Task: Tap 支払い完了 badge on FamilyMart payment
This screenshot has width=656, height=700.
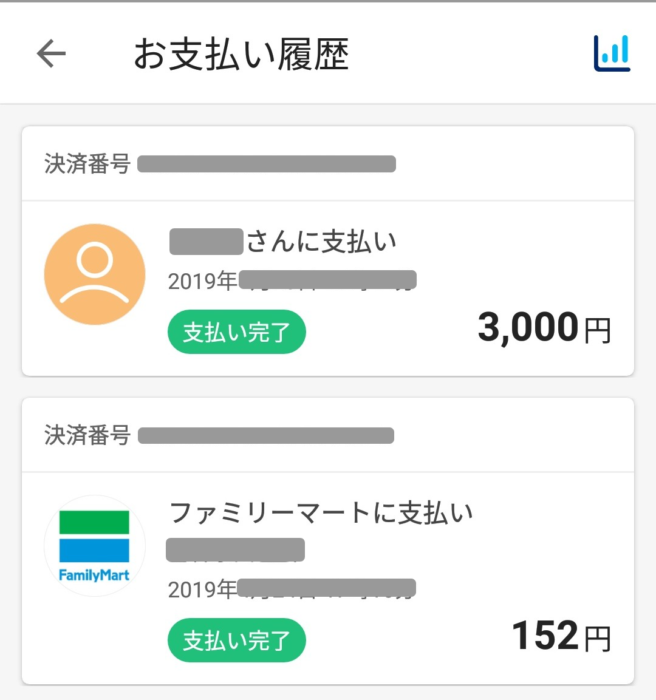Action: tap(237, 640)
